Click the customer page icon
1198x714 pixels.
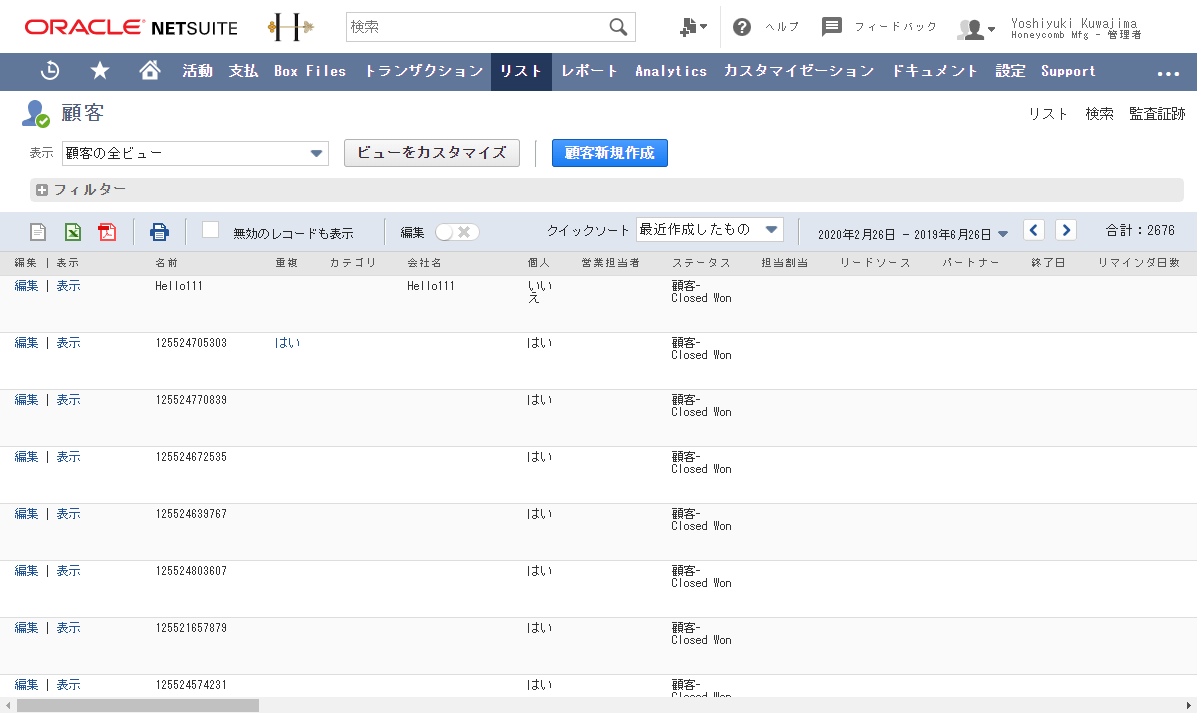pos(35,114)
